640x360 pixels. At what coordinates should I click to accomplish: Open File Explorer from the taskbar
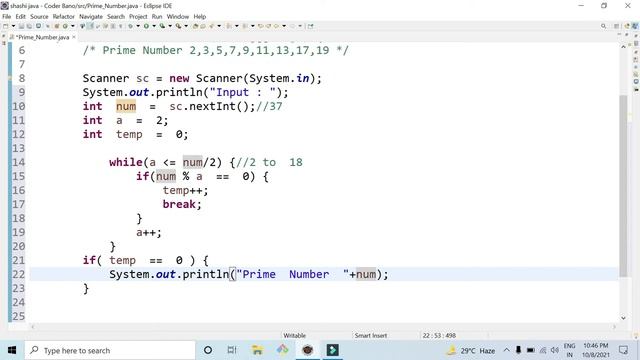pos(257,350)
